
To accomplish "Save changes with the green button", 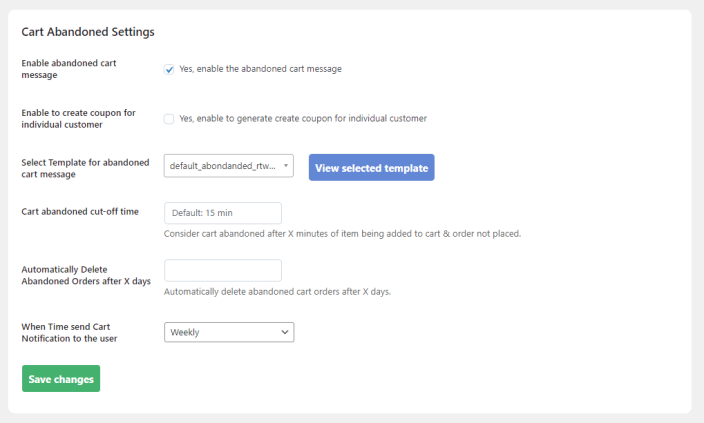I will point(61,379).
